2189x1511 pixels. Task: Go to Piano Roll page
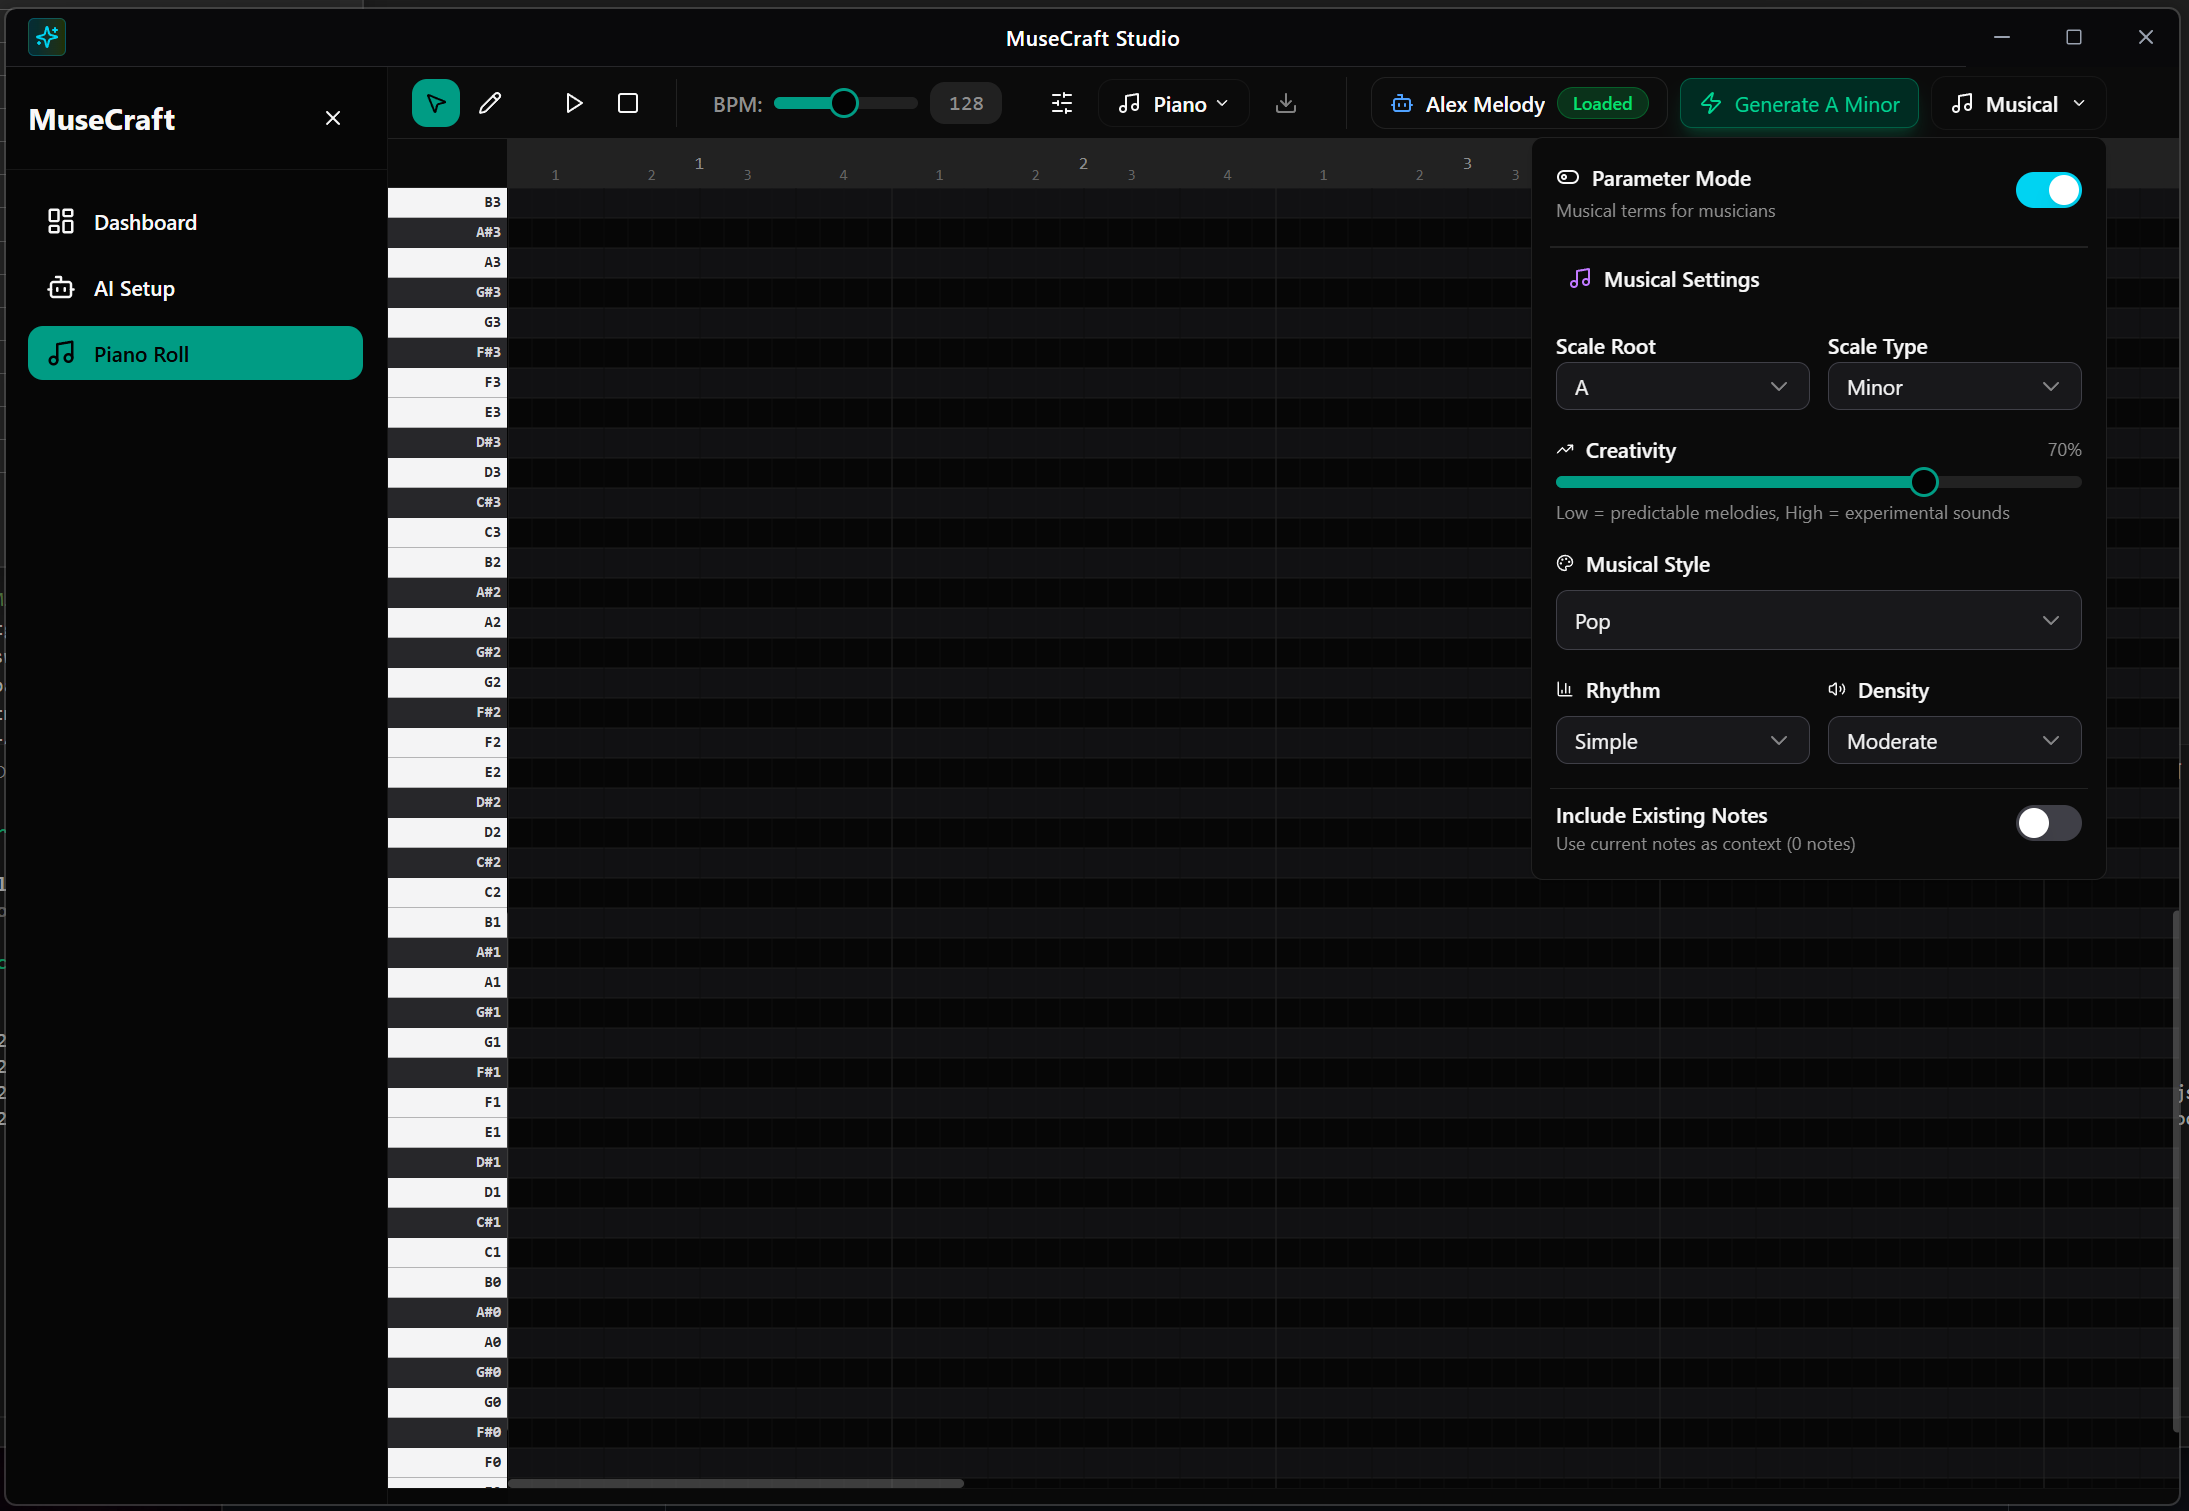click(195, 354)
